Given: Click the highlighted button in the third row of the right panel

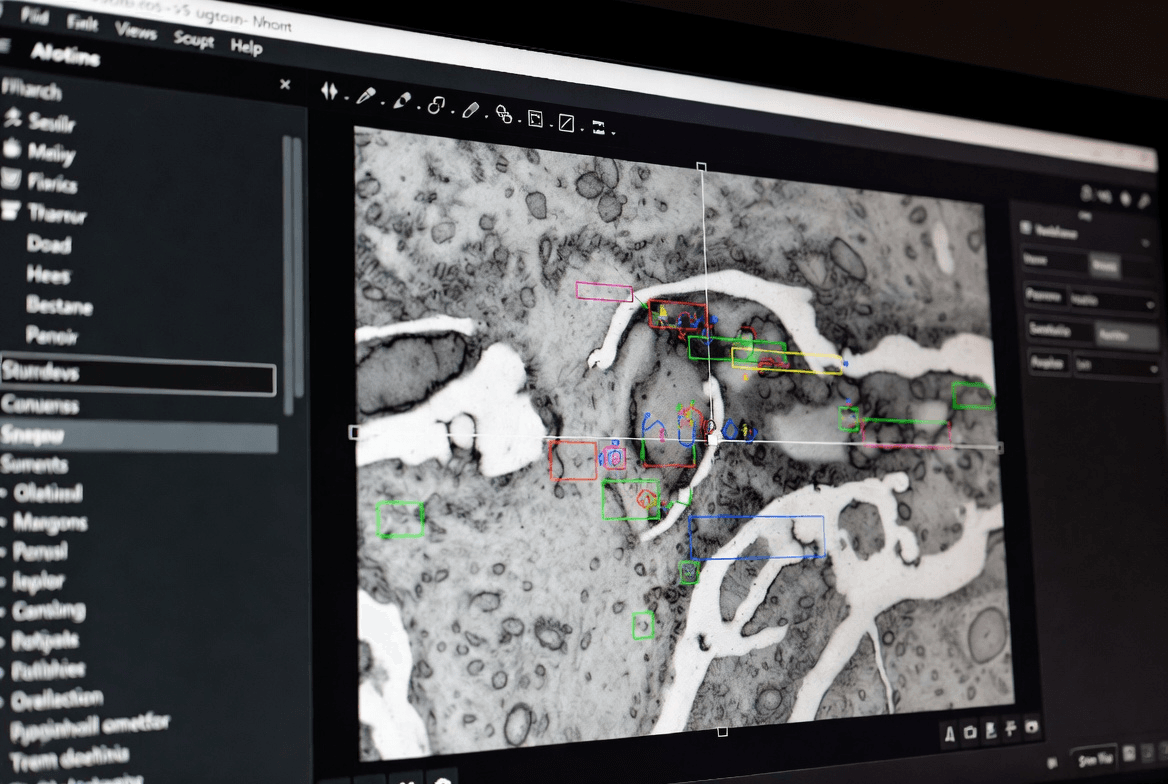Looking at the screenshot, I should click(x=1126, y=335).
